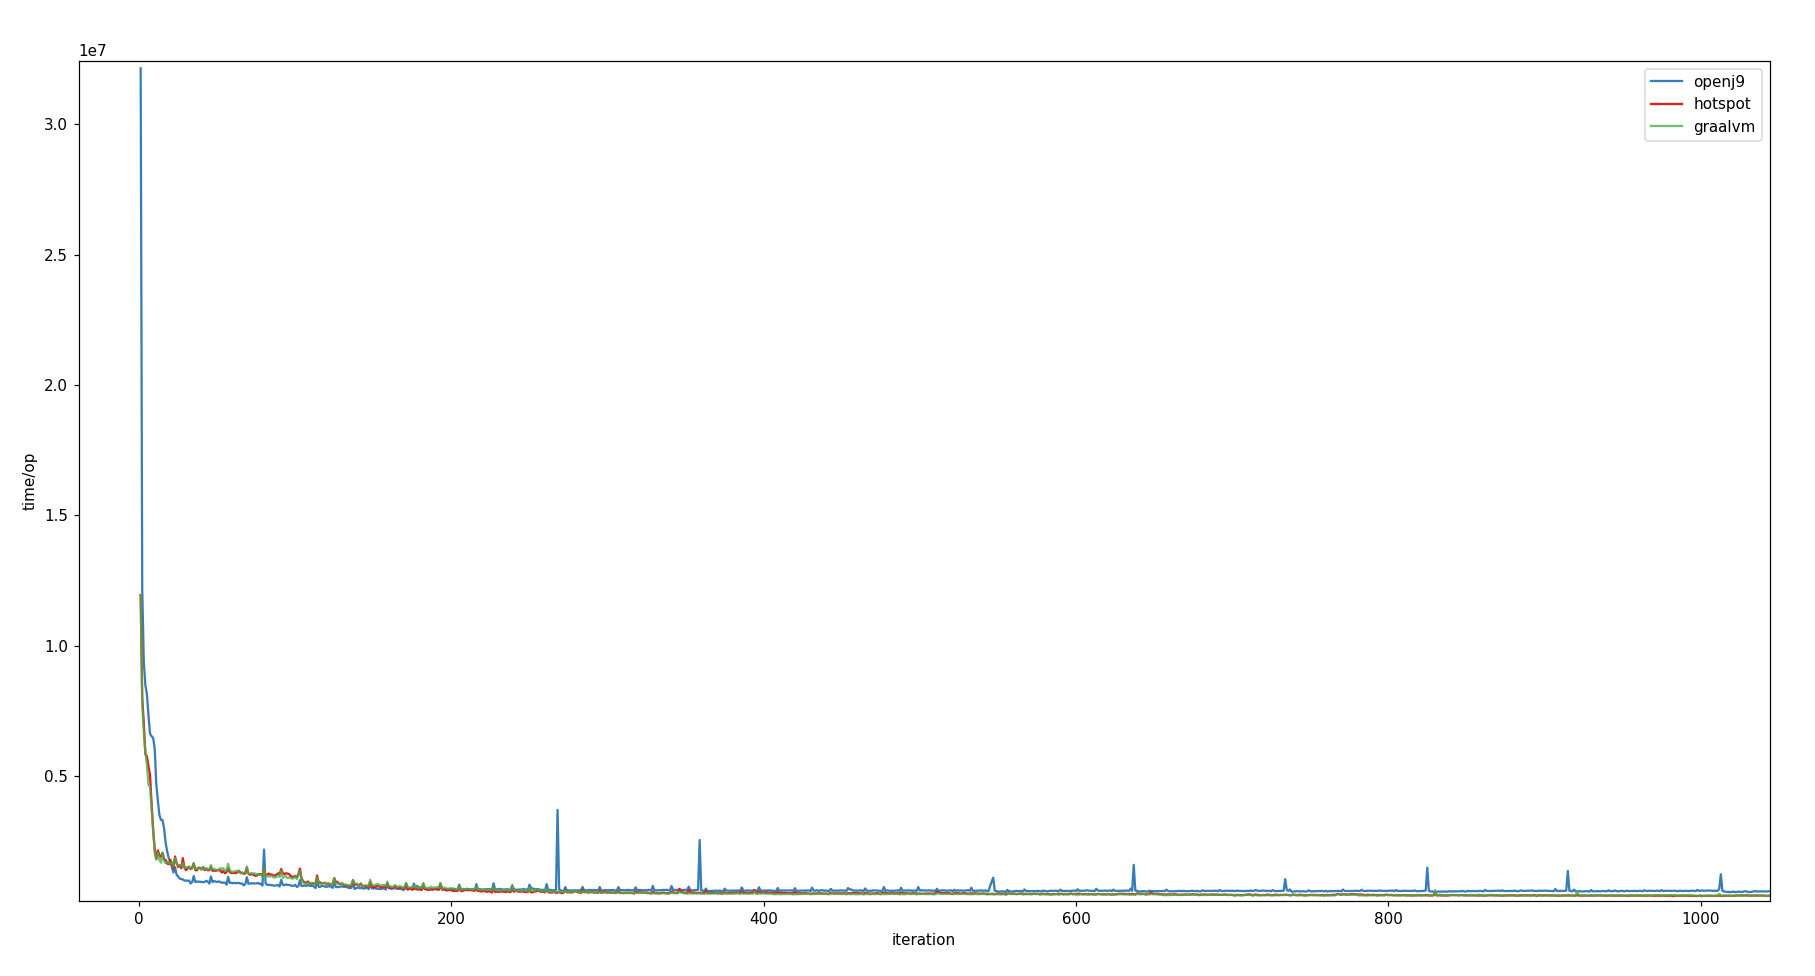Select the hotspot legend label text

click(x=1721, y=104)
